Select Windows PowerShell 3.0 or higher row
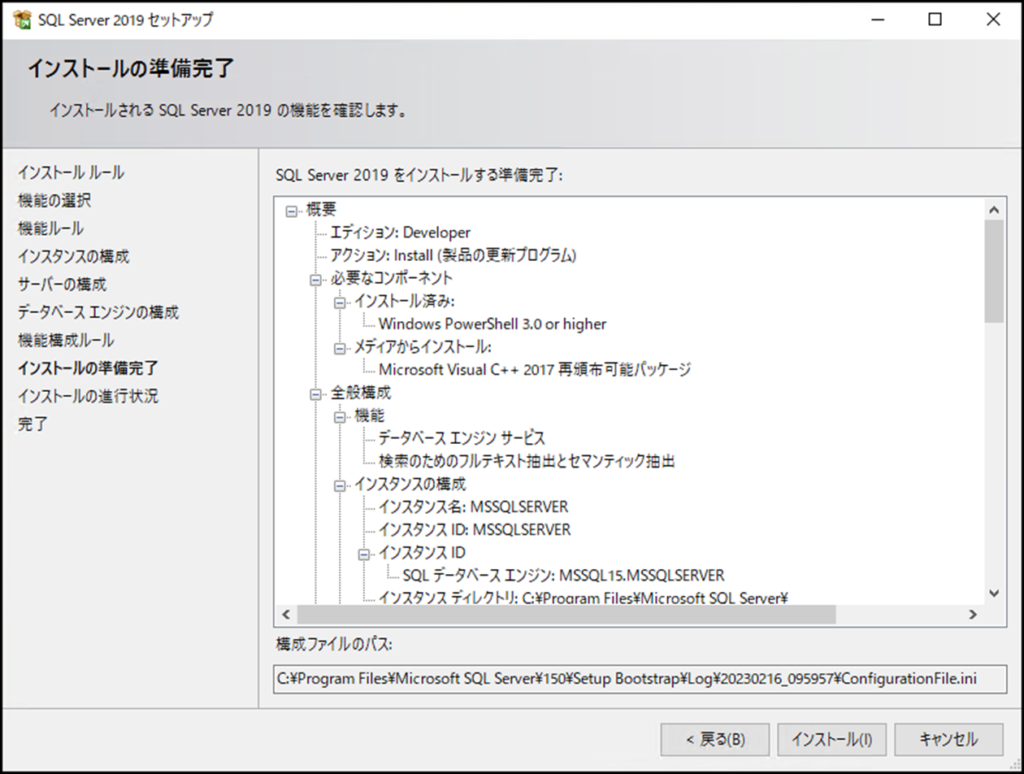The width and height of the screenshot is (1024, 774). (492, 324)
